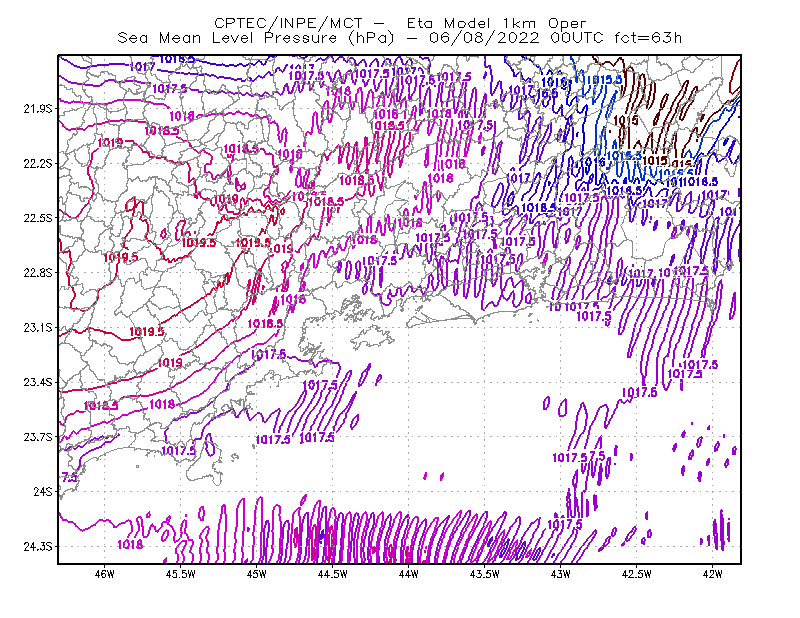Select the 22.8S latitude axis label
Image resolution: width=800 pixels, height=618 pixels.
click(x=38, y=273)
